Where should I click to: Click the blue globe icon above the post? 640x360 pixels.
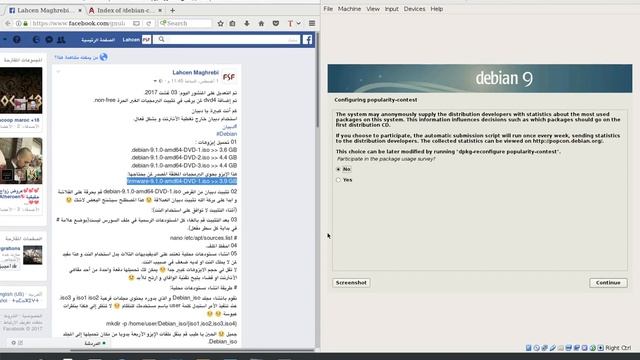pyautogui.click(x=104, y=57)
